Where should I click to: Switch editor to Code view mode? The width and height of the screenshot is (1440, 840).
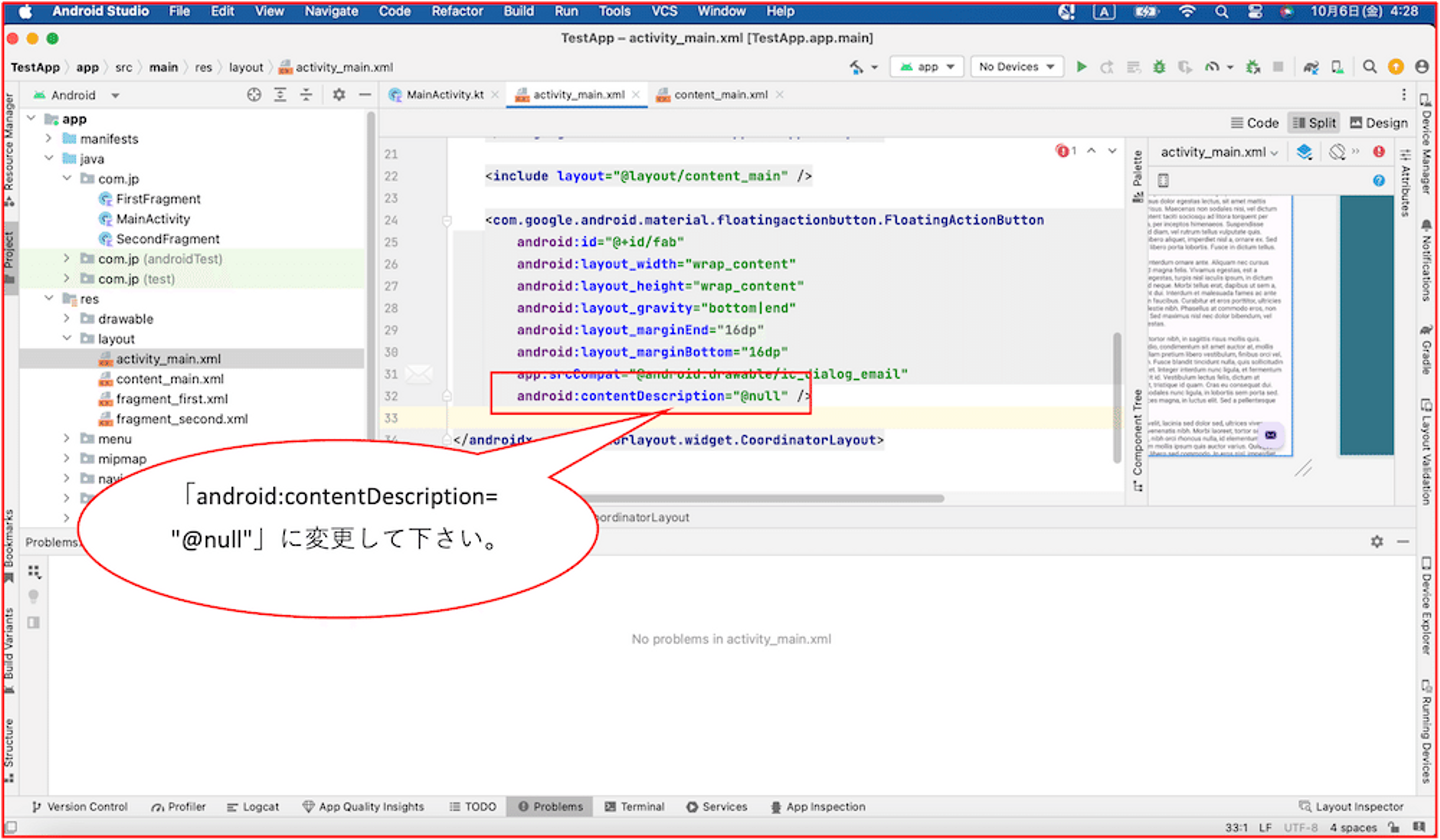point(1255,123)
